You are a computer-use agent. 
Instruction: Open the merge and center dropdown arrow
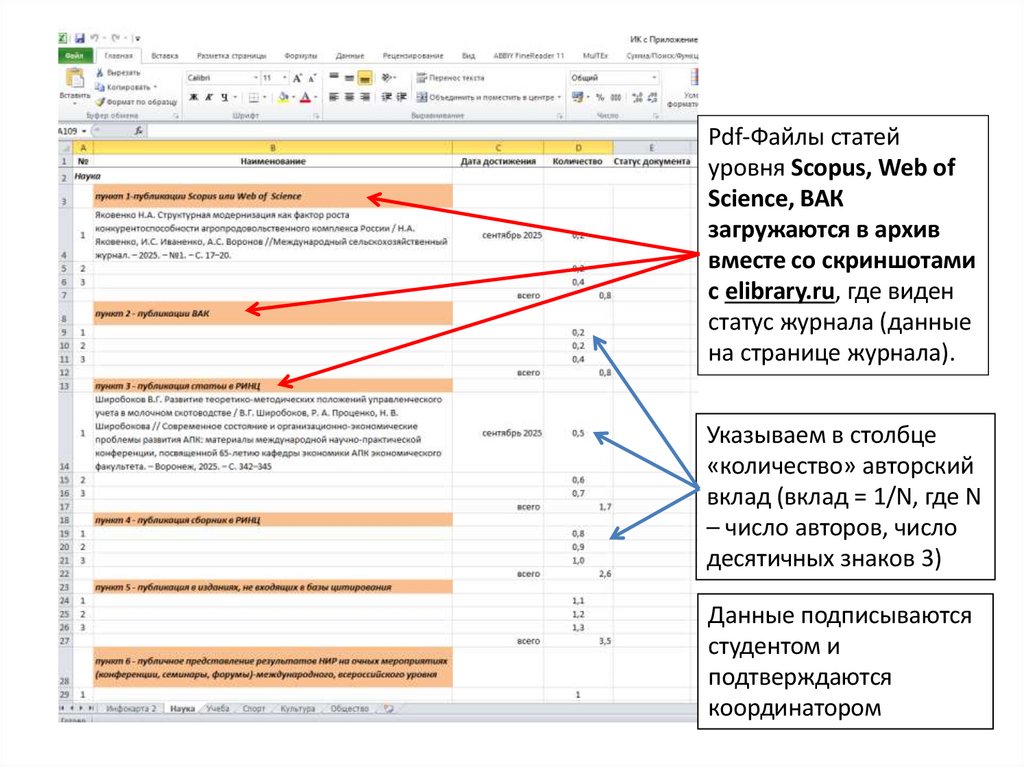point(560,97)
